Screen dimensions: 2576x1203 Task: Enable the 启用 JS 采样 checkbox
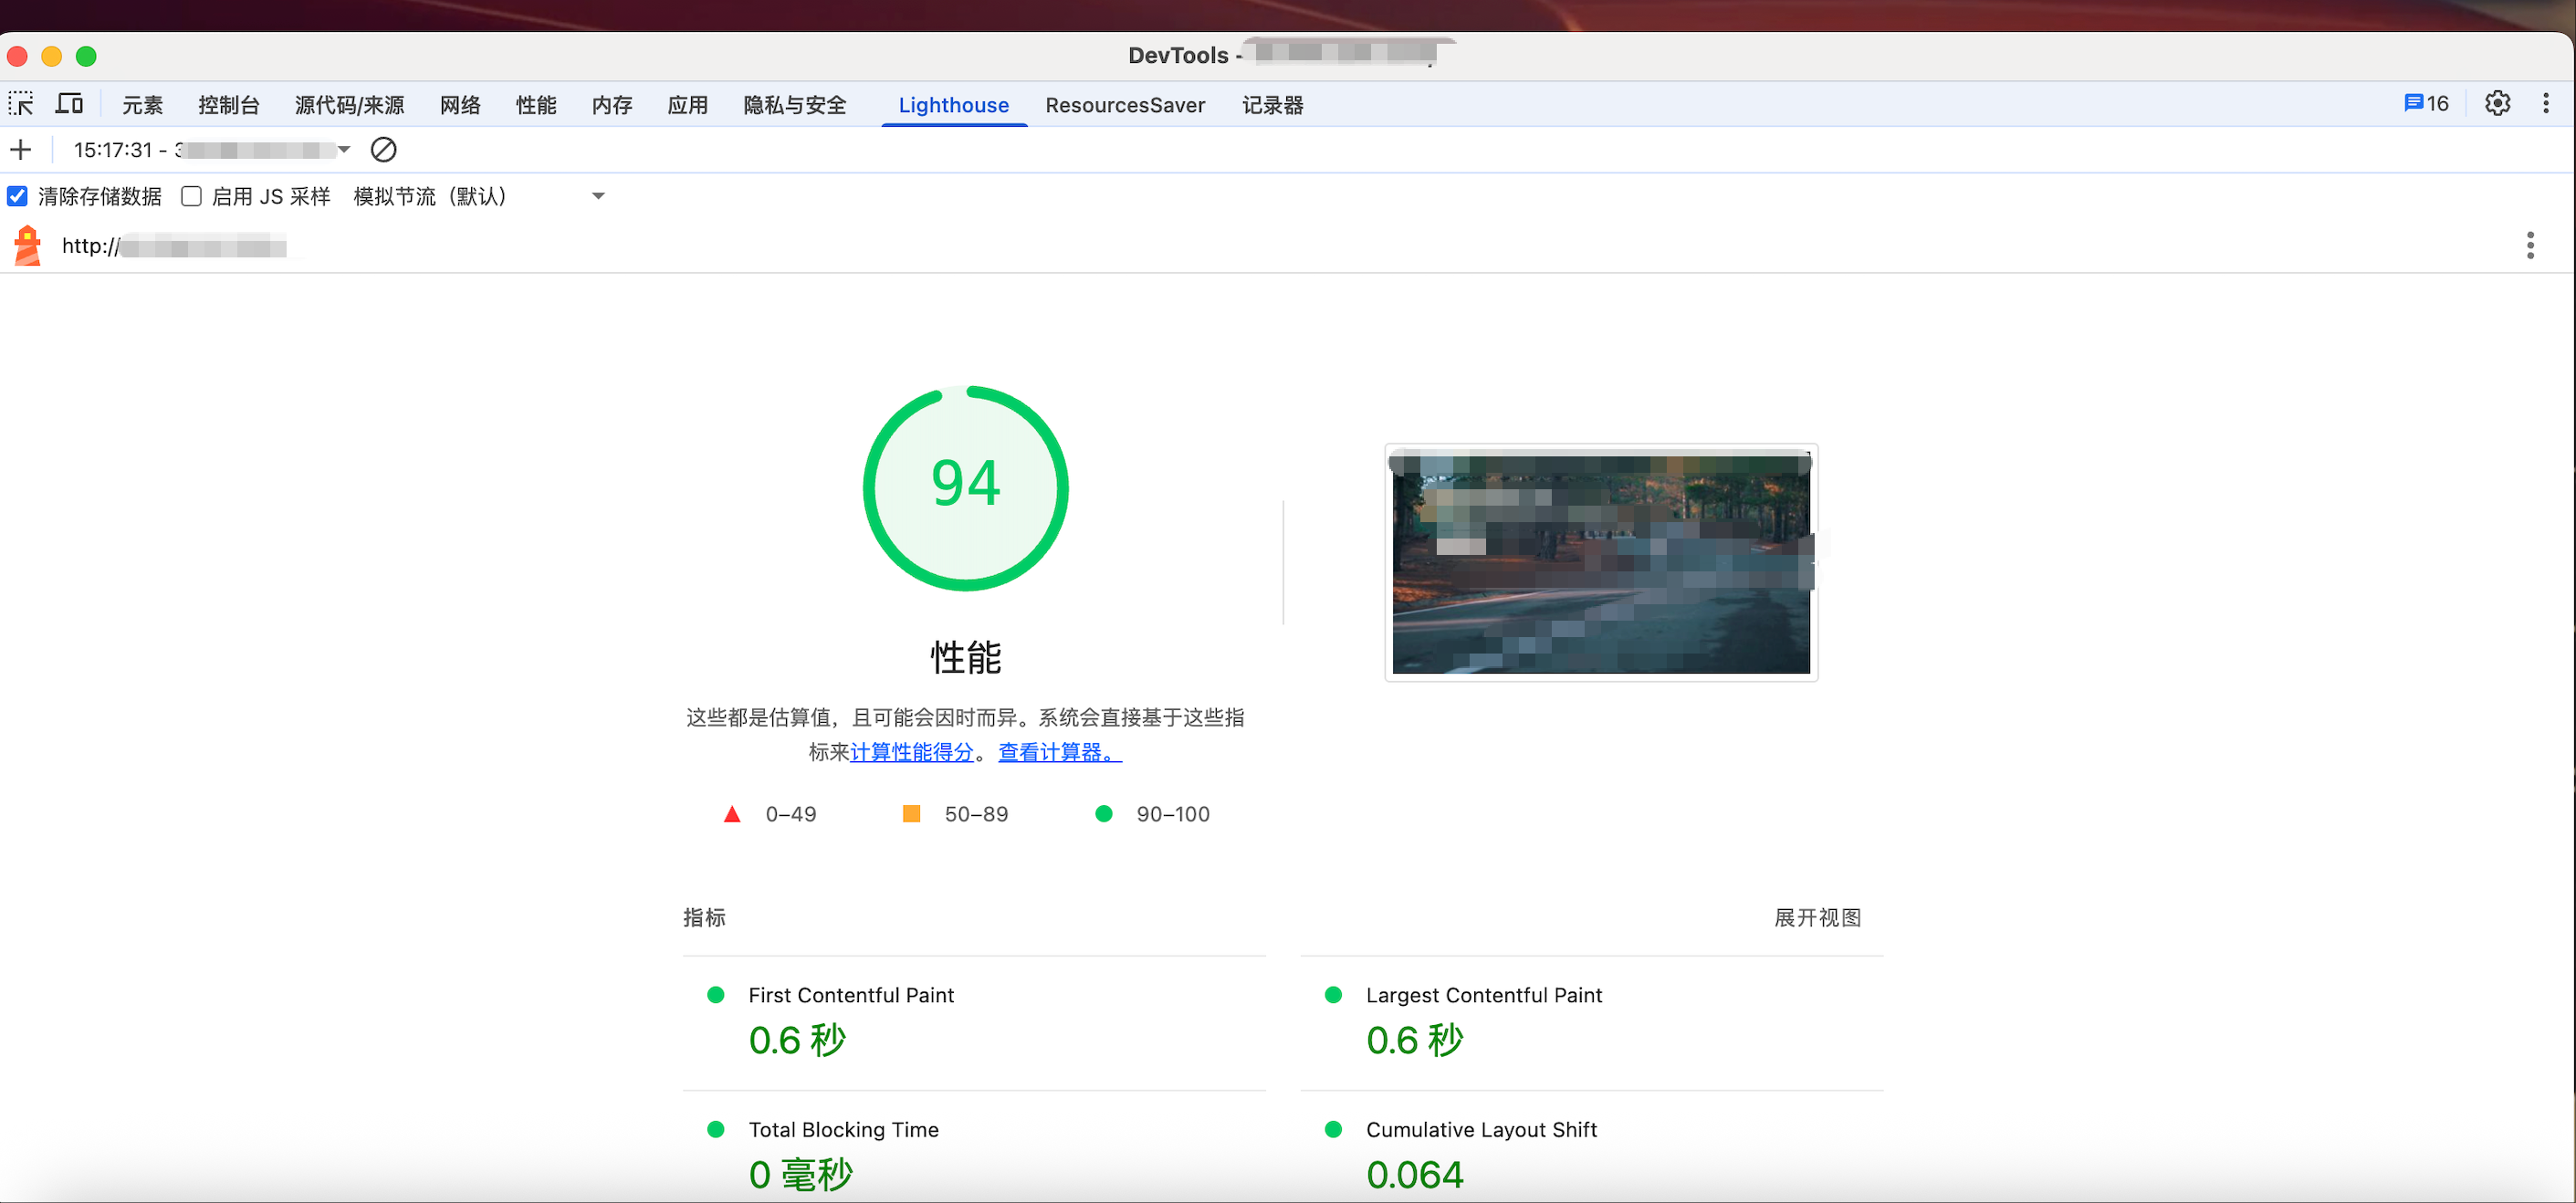(191, 196)
